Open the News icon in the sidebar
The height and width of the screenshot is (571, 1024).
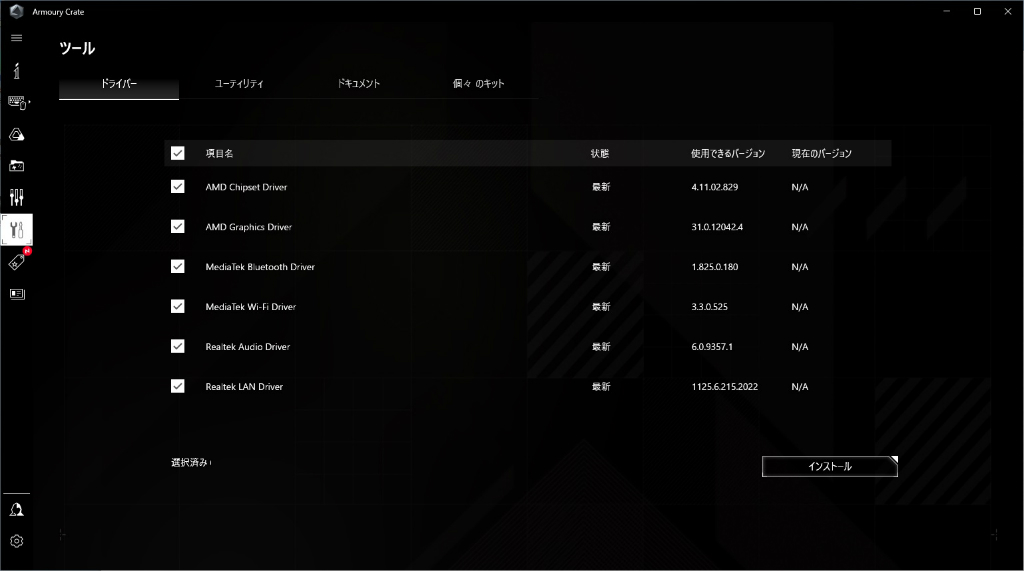(17, 294)
